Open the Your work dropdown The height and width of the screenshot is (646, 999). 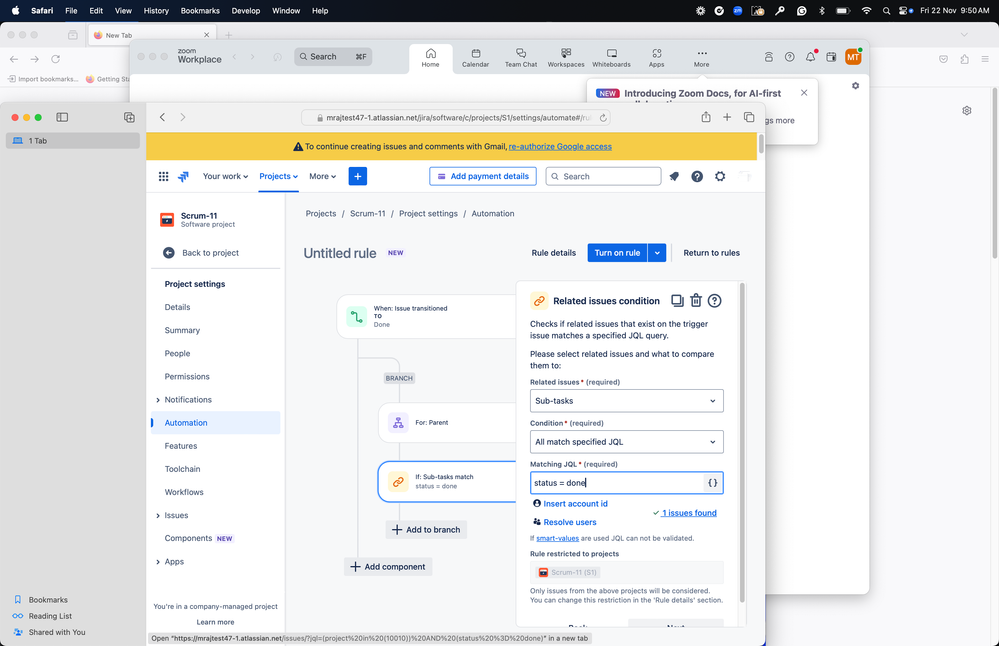[225, 176]
